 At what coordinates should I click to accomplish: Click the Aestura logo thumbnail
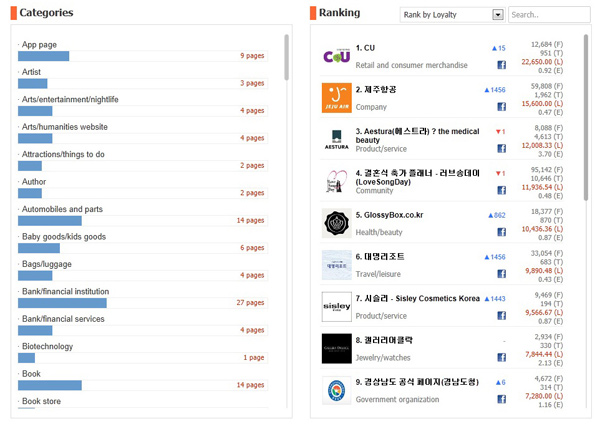336,140
